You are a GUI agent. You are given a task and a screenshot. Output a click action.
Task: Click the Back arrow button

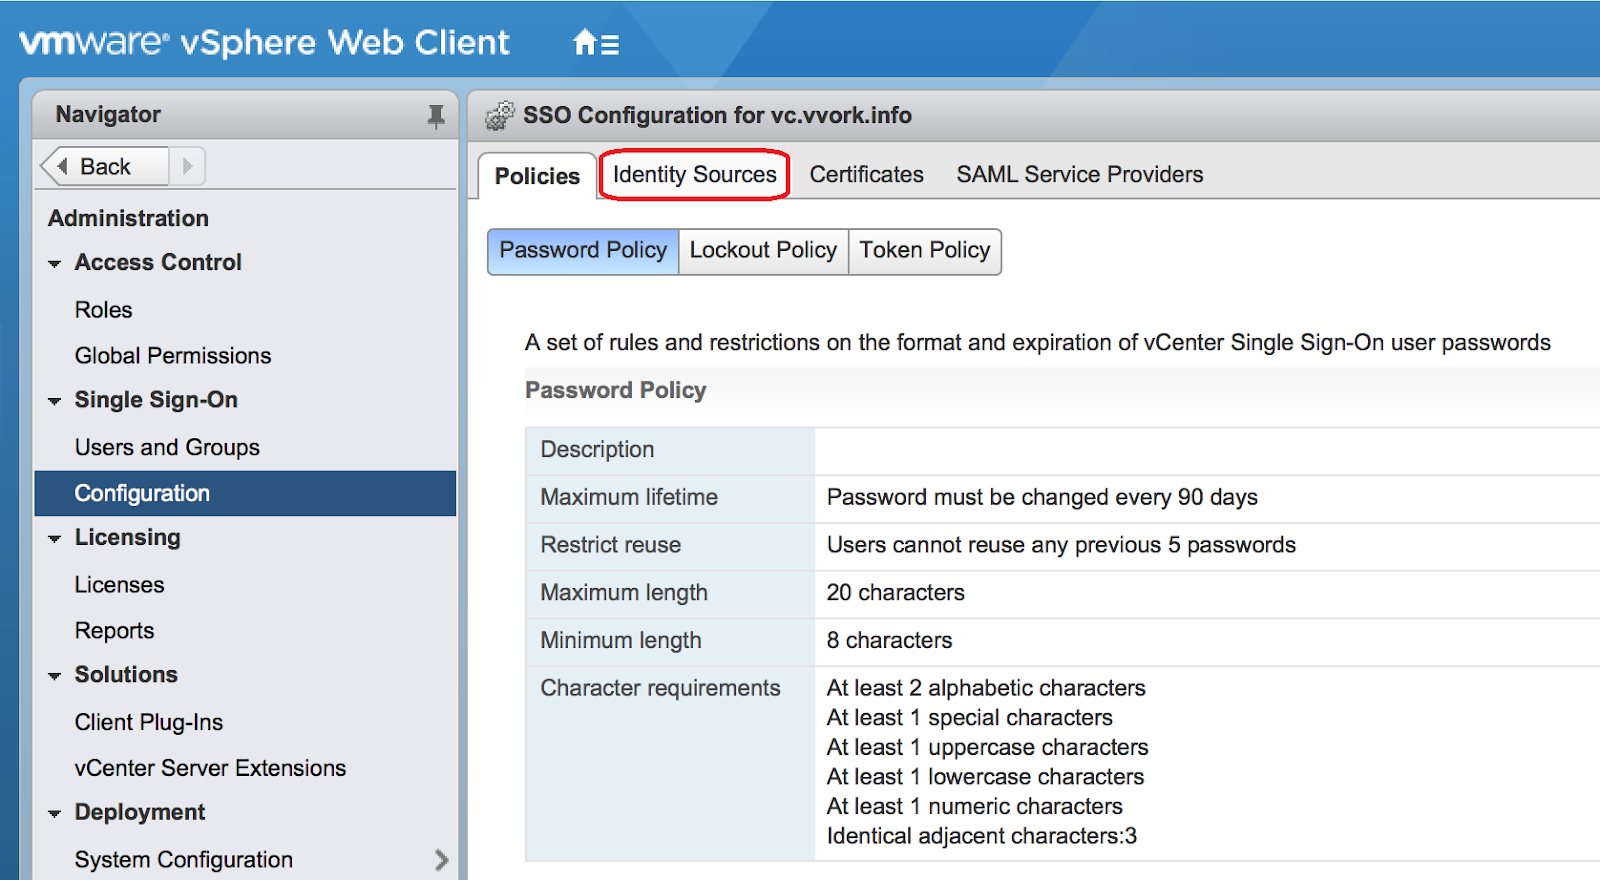coord(104,167)
